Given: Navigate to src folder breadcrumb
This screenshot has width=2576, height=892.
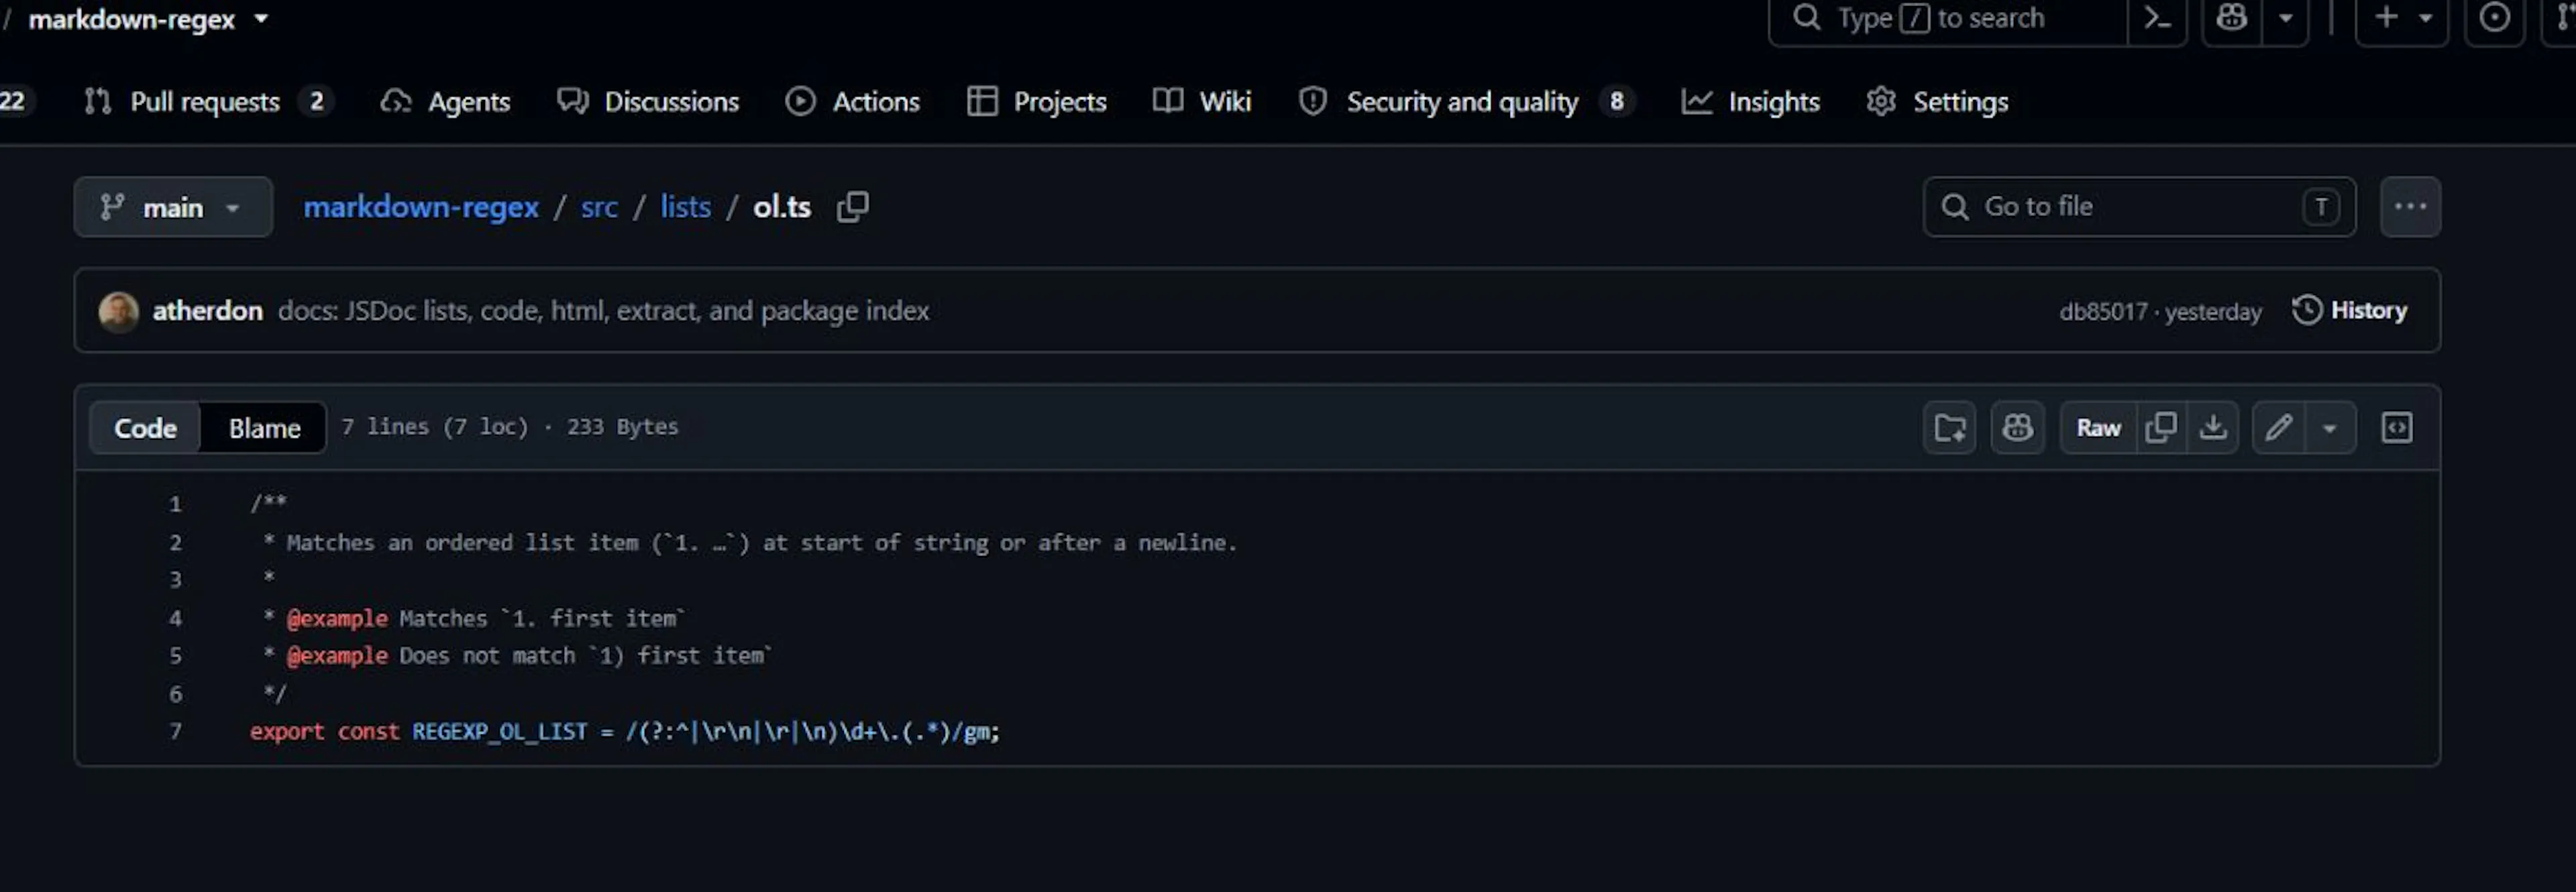Looking at the screenshot, I should click(599, 207).
